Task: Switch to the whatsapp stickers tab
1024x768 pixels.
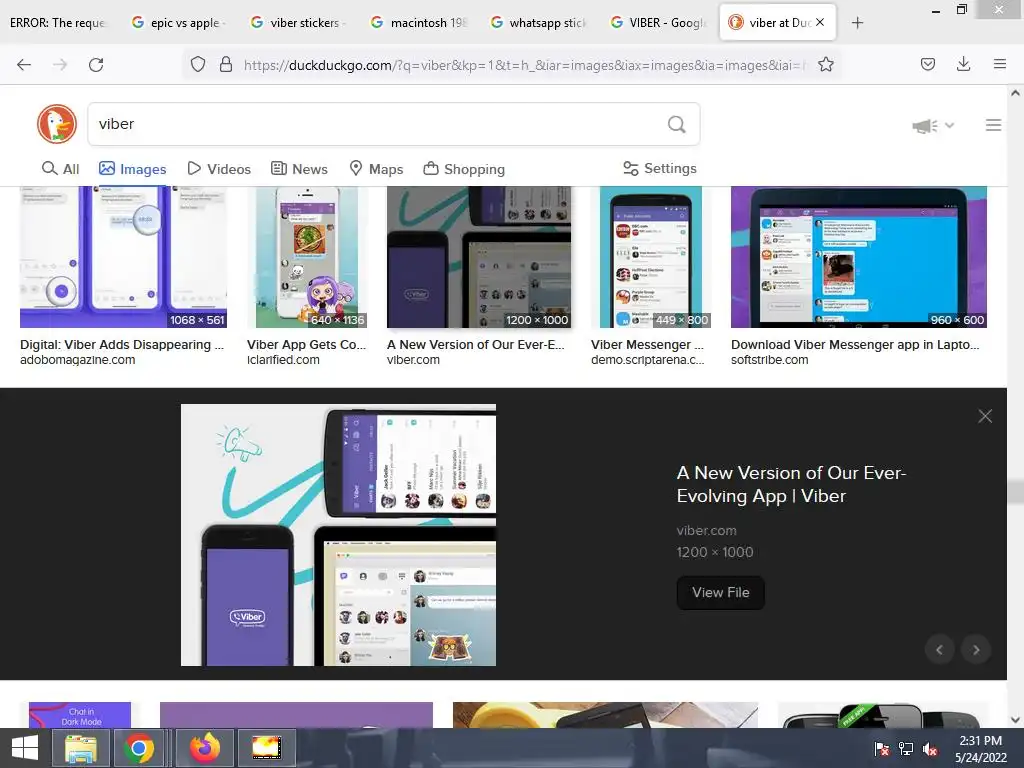Action: tap(539, 23)
